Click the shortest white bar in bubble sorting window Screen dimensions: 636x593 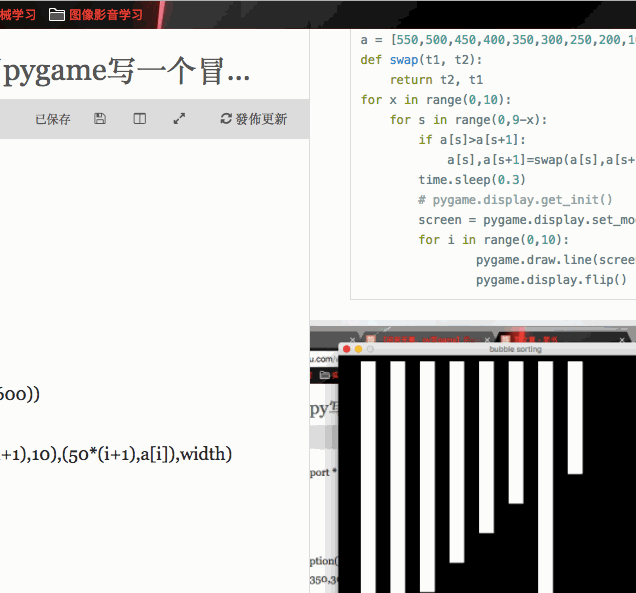pos(575,417)
